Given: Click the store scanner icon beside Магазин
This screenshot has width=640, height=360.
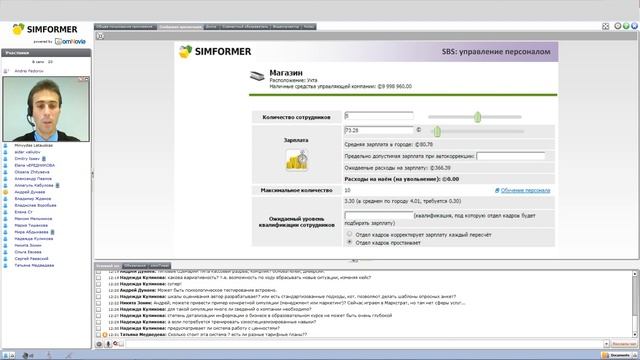Looking at the screenshot, I should [257, 76].
